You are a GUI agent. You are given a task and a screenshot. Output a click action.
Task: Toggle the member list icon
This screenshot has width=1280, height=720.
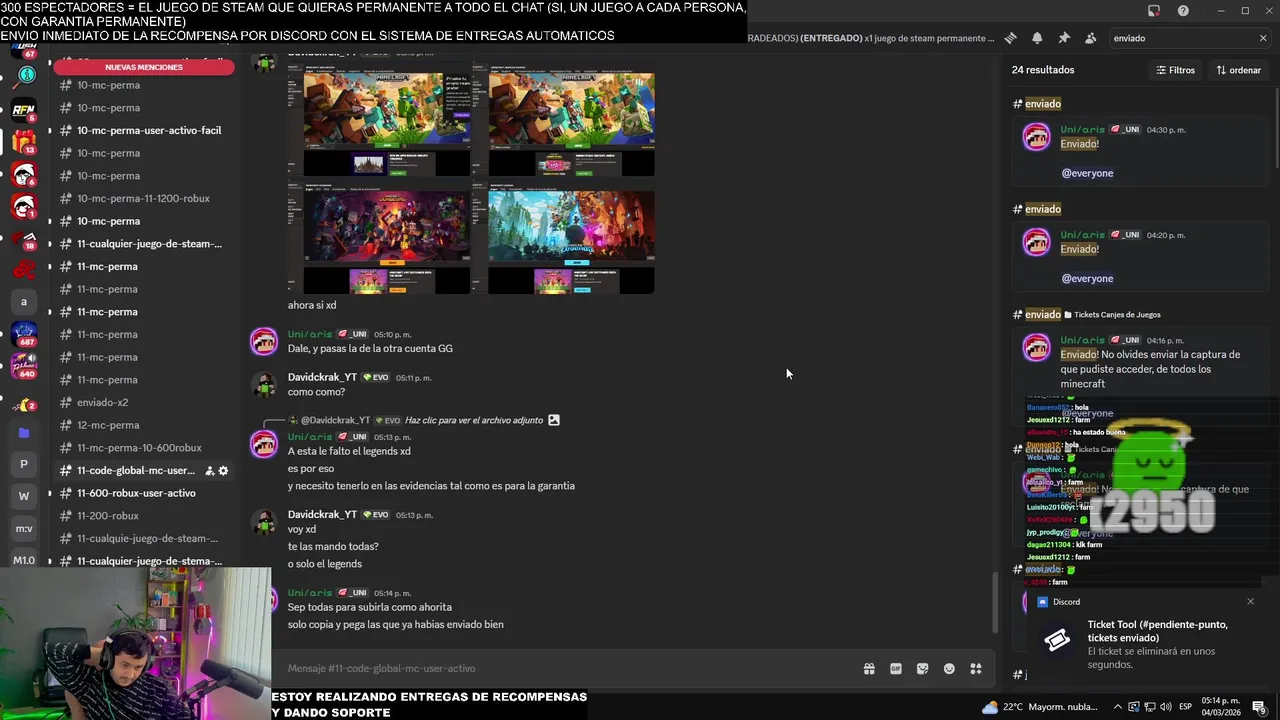coord(1090,38)
